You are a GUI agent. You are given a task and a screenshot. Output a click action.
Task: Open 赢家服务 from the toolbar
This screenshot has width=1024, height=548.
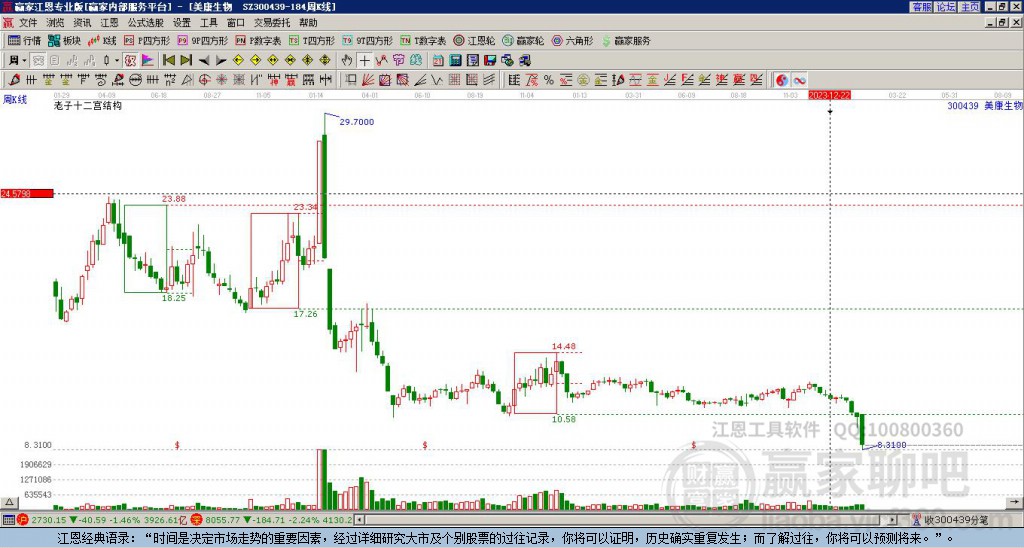tap(626, 40)
